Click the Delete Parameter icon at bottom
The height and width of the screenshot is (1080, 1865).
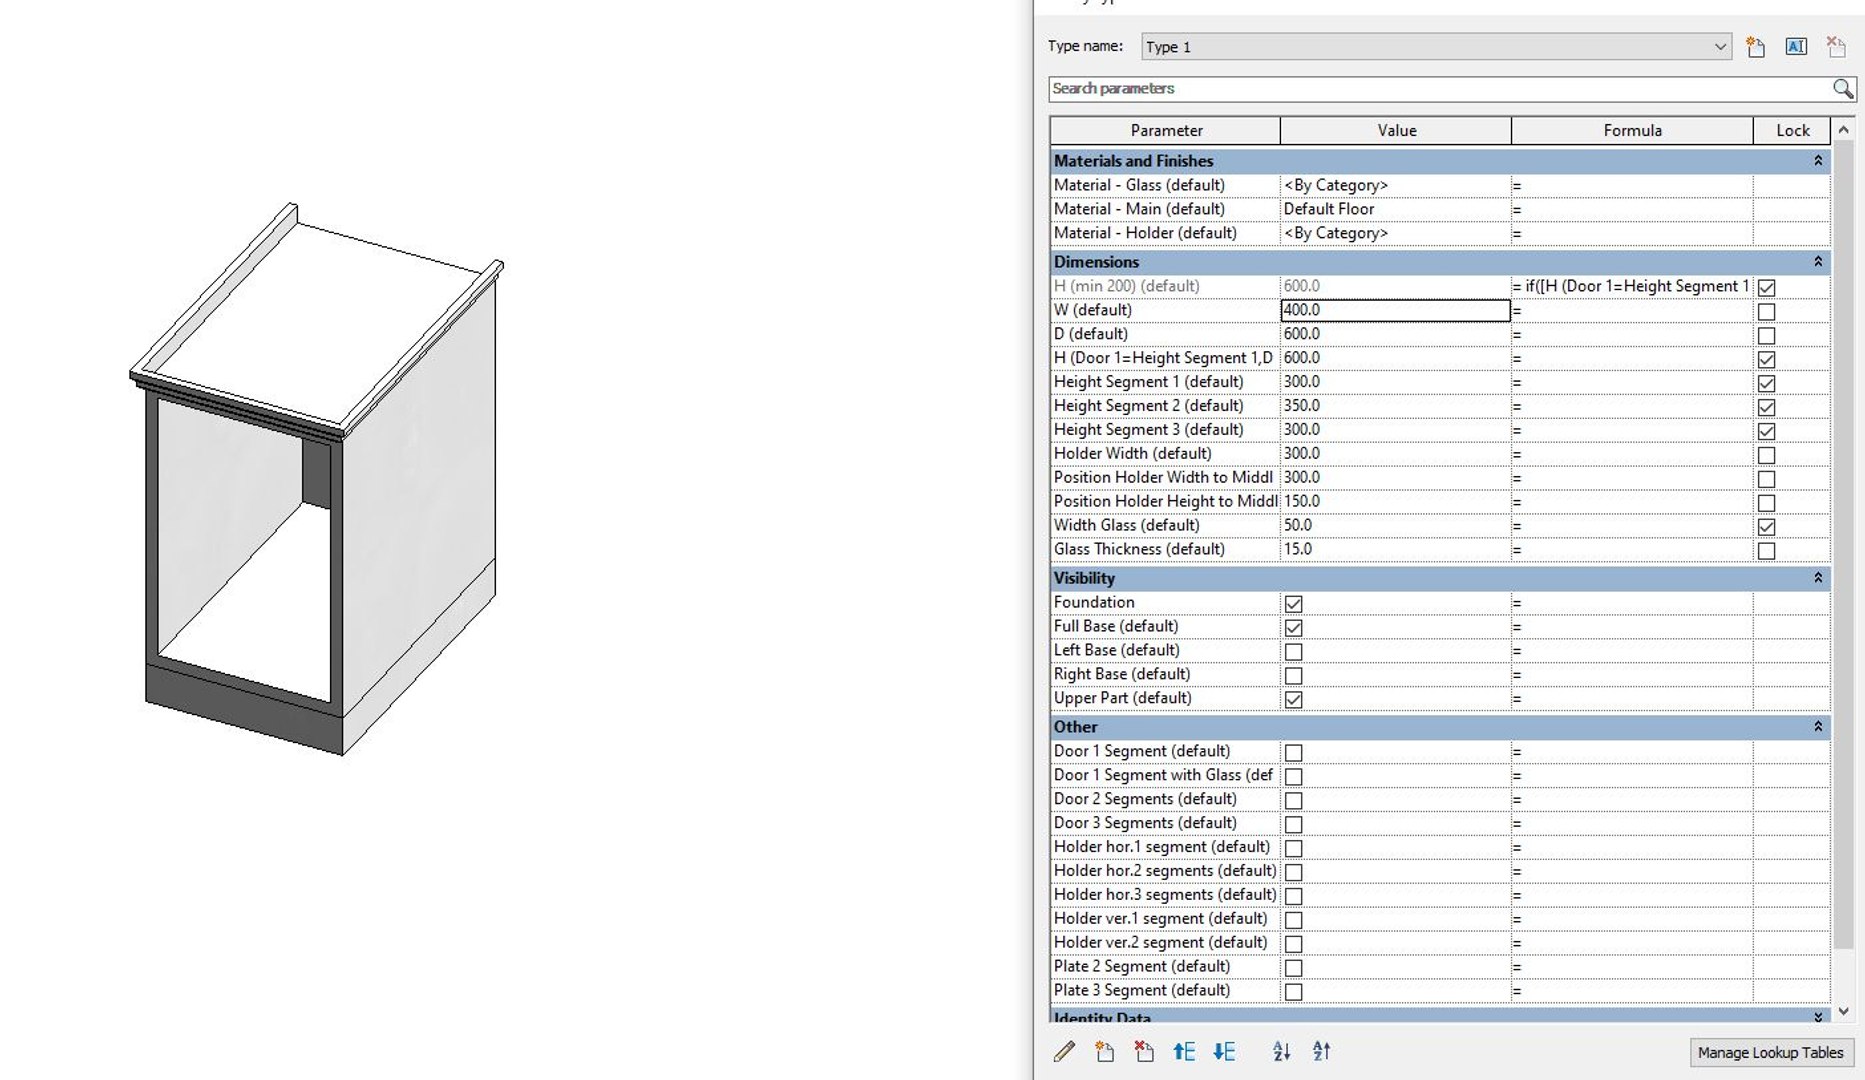pos(1144,1051)
